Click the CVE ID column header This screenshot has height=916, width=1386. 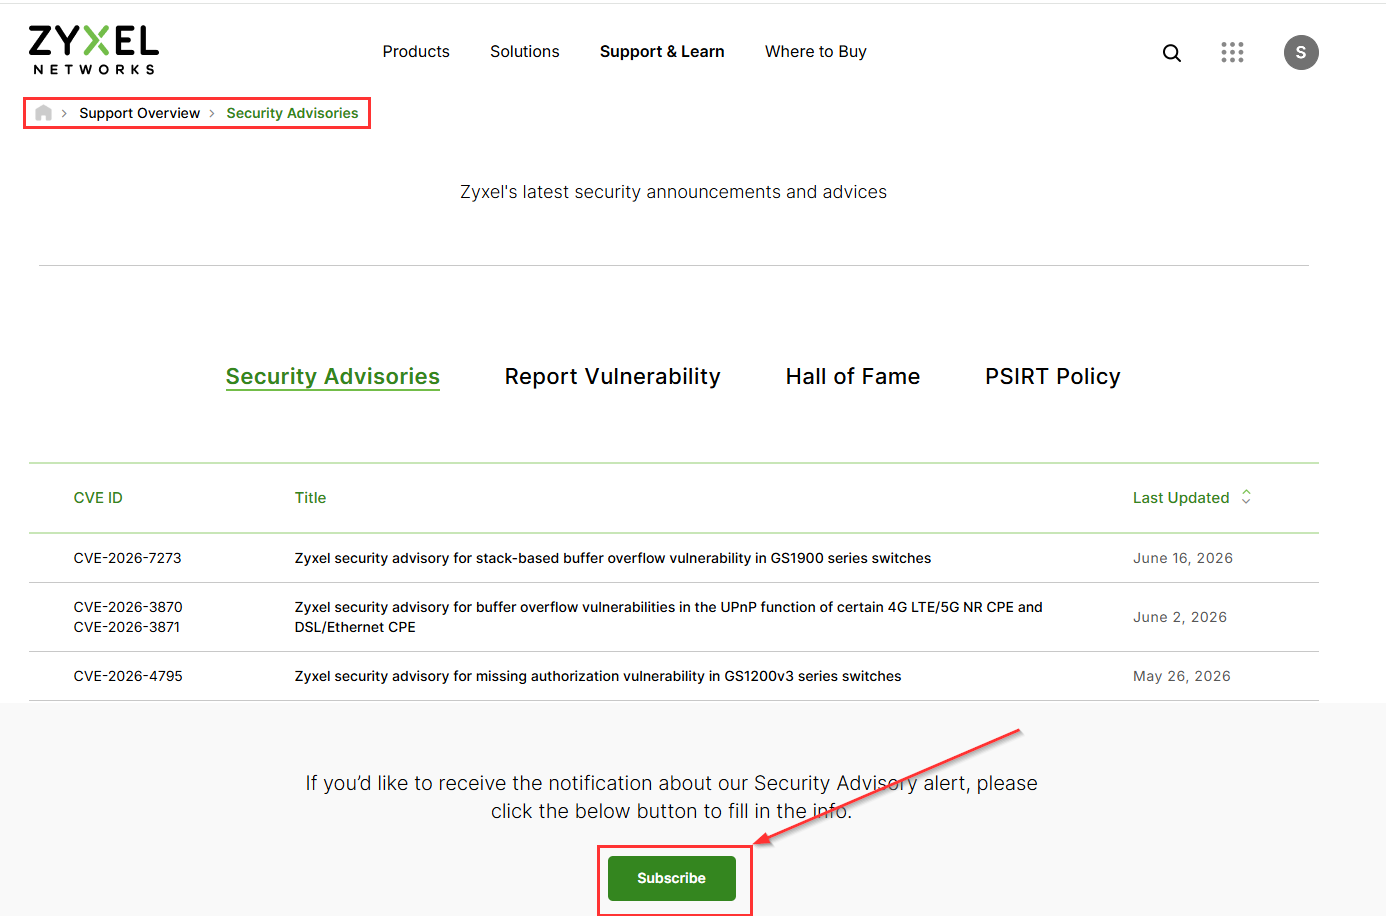98,498
